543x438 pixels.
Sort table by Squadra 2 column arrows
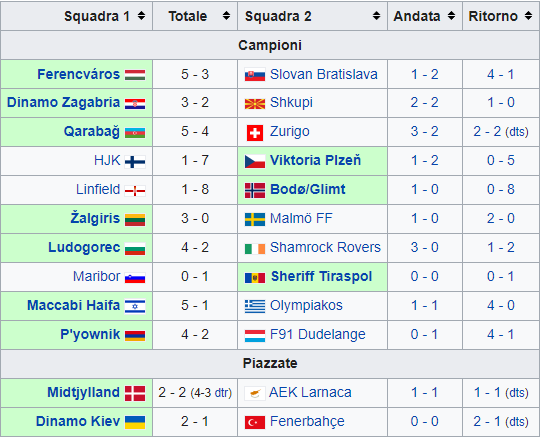pos(376,16)
